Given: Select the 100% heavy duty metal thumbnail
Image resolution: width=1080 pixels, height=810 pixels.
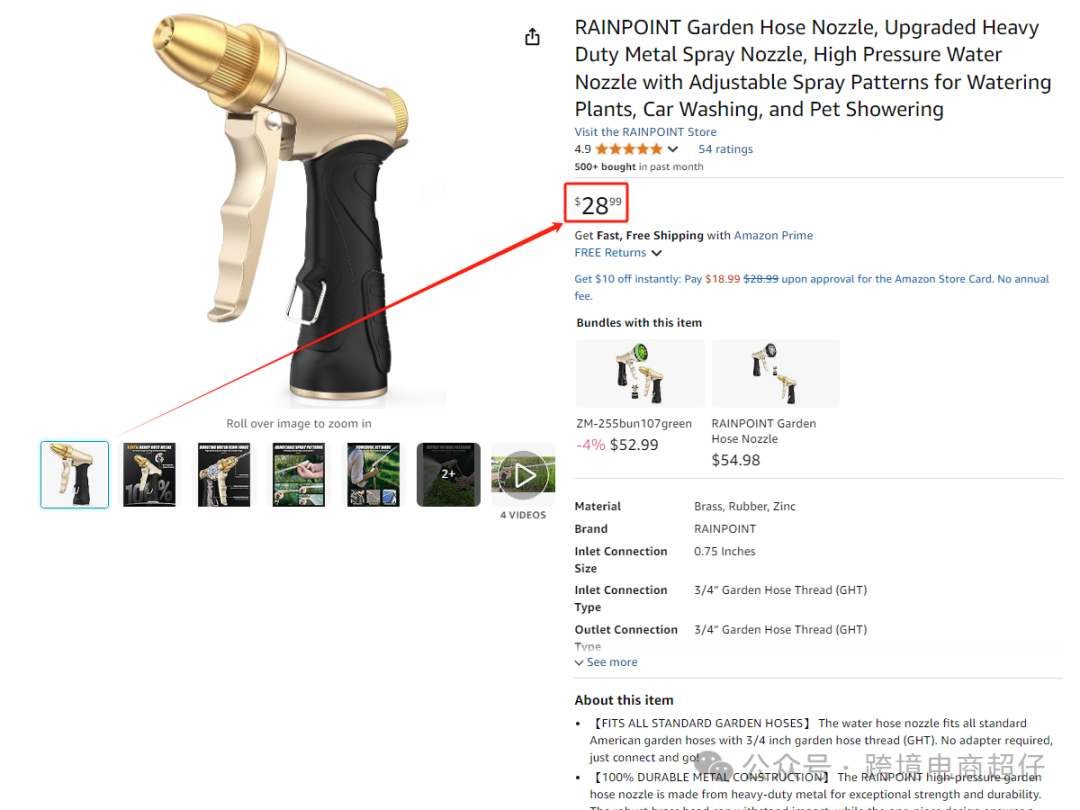Looking at the screenshot, I should (x=149, y=475).
